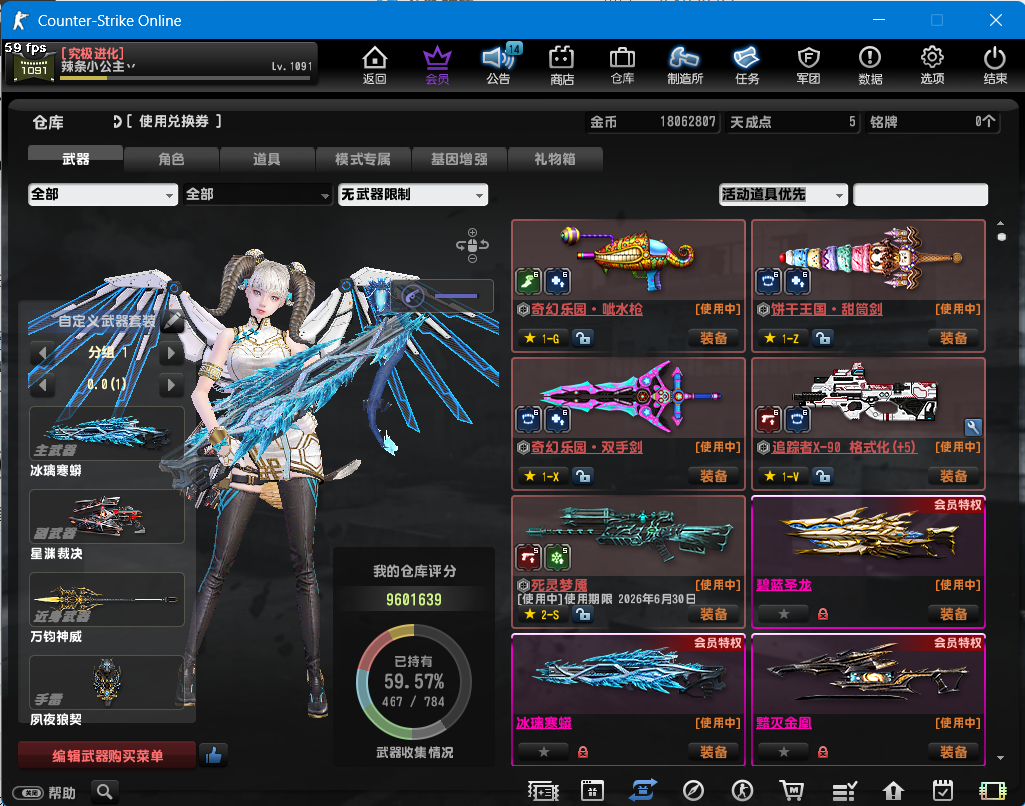Toggle the lock on 奇幻乐园·呲水枪
Image resolution: width=1025 pixels, height=806 pixels.
pyautogui.click(x=583, y=338)
